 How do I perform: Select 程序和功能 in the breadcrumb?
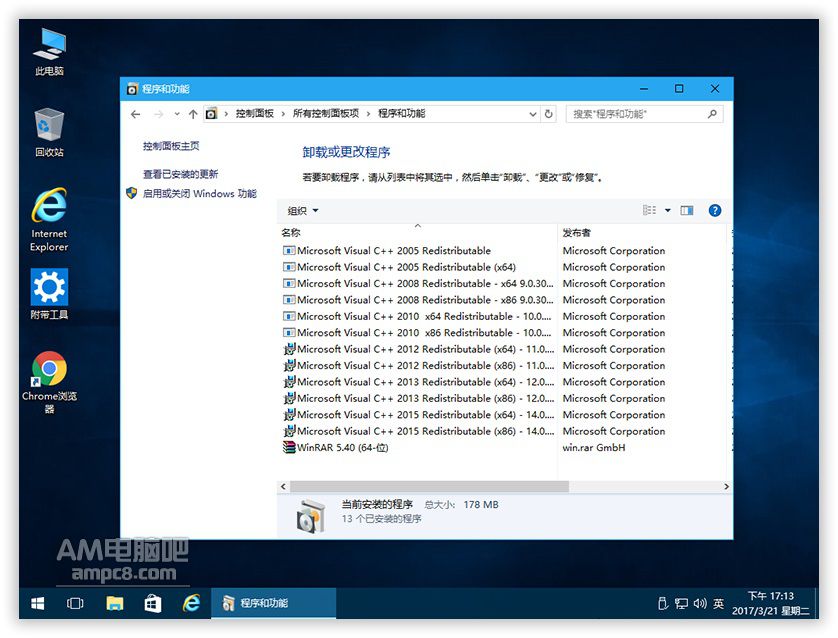click(x=402, y=114)
